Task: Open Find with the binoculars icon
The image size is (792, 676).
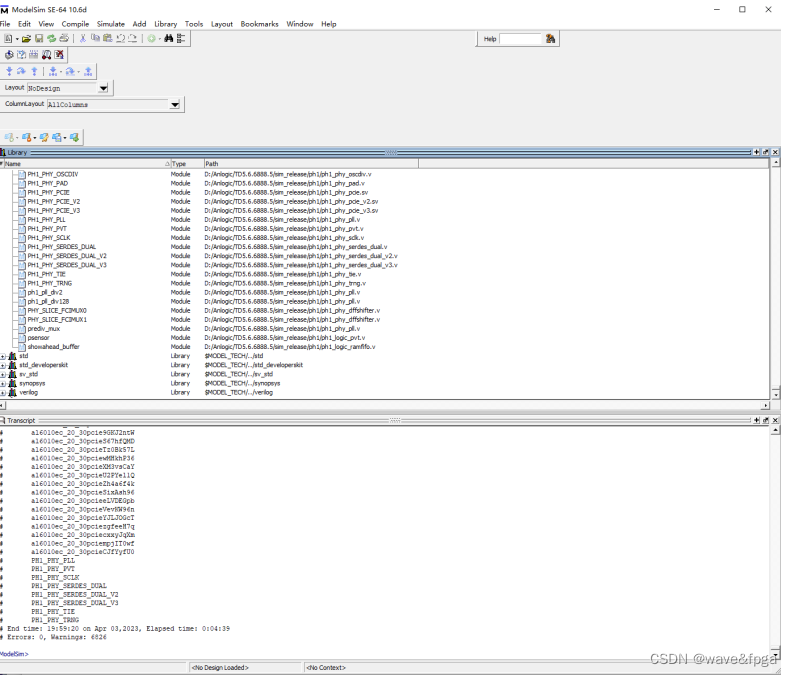Action: tap(169, 38)
